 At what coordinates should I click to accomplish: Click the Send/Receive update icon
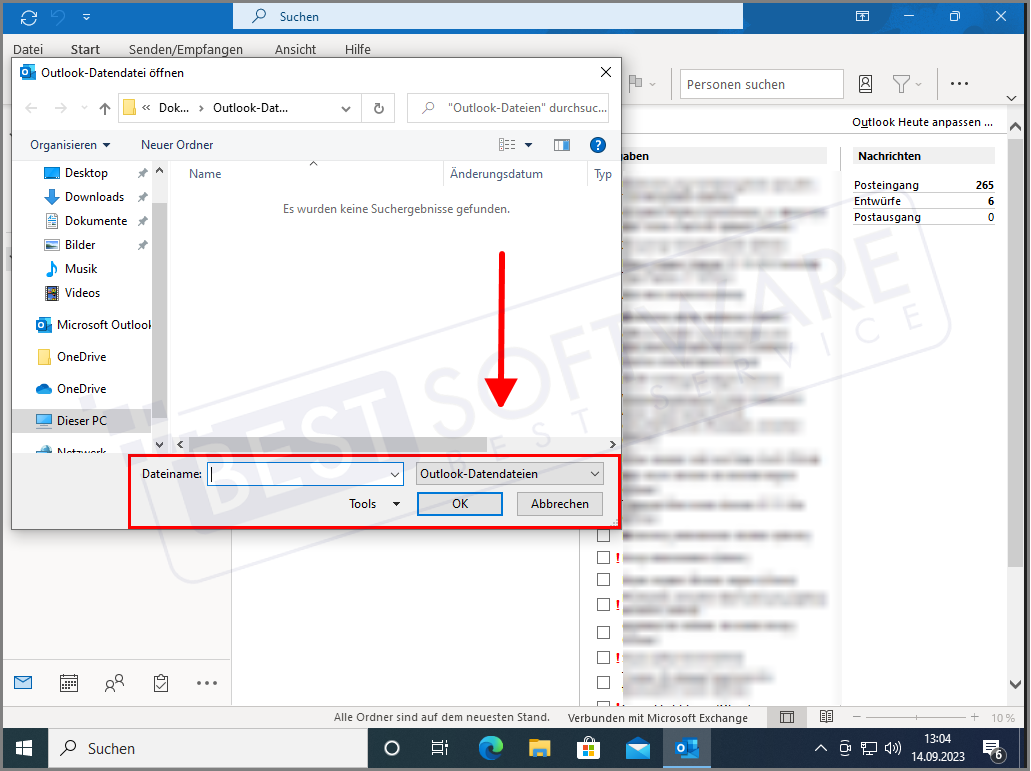[x=28, y=16]
